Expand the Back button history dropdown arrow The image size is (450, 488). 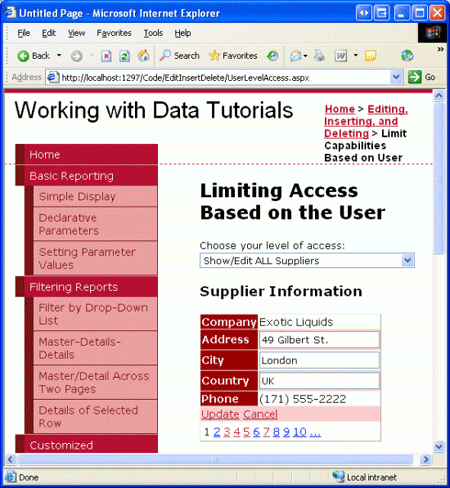59,55
